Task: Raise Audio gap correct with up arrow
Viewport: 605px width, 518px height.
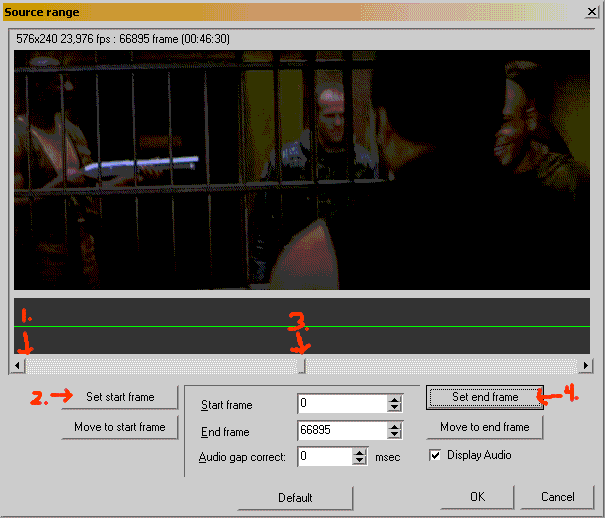Action: [x=360, y=452]
